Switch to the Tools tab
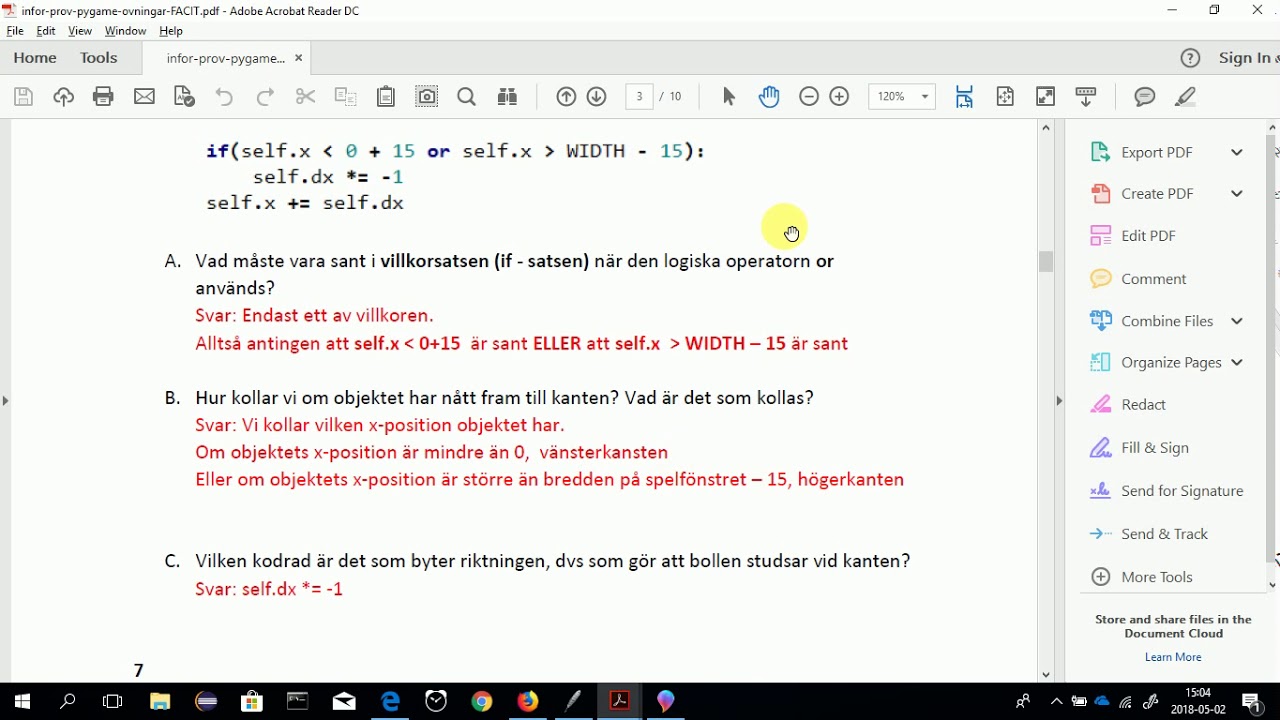The width and height of the screenshot is (1280, 720). click(x=99, y=58)
